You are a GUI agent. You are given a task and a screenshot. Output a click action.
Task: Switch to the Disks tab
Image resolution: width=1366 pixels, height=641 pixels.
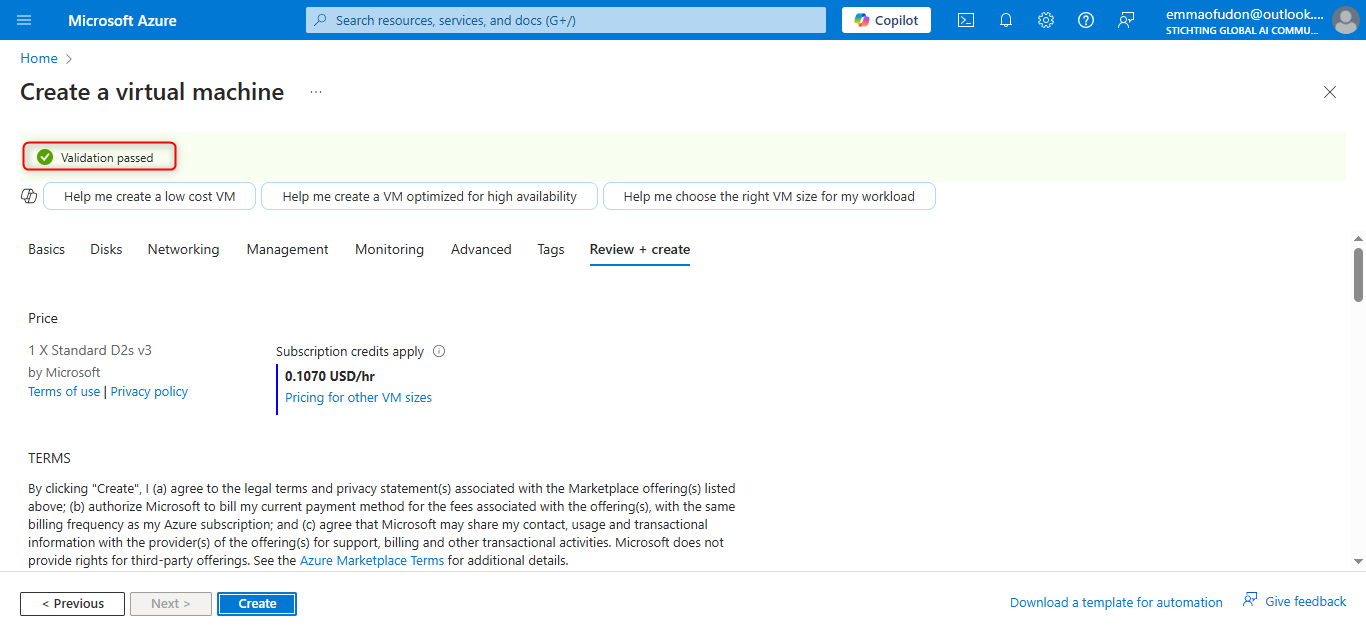coord(106,250)
